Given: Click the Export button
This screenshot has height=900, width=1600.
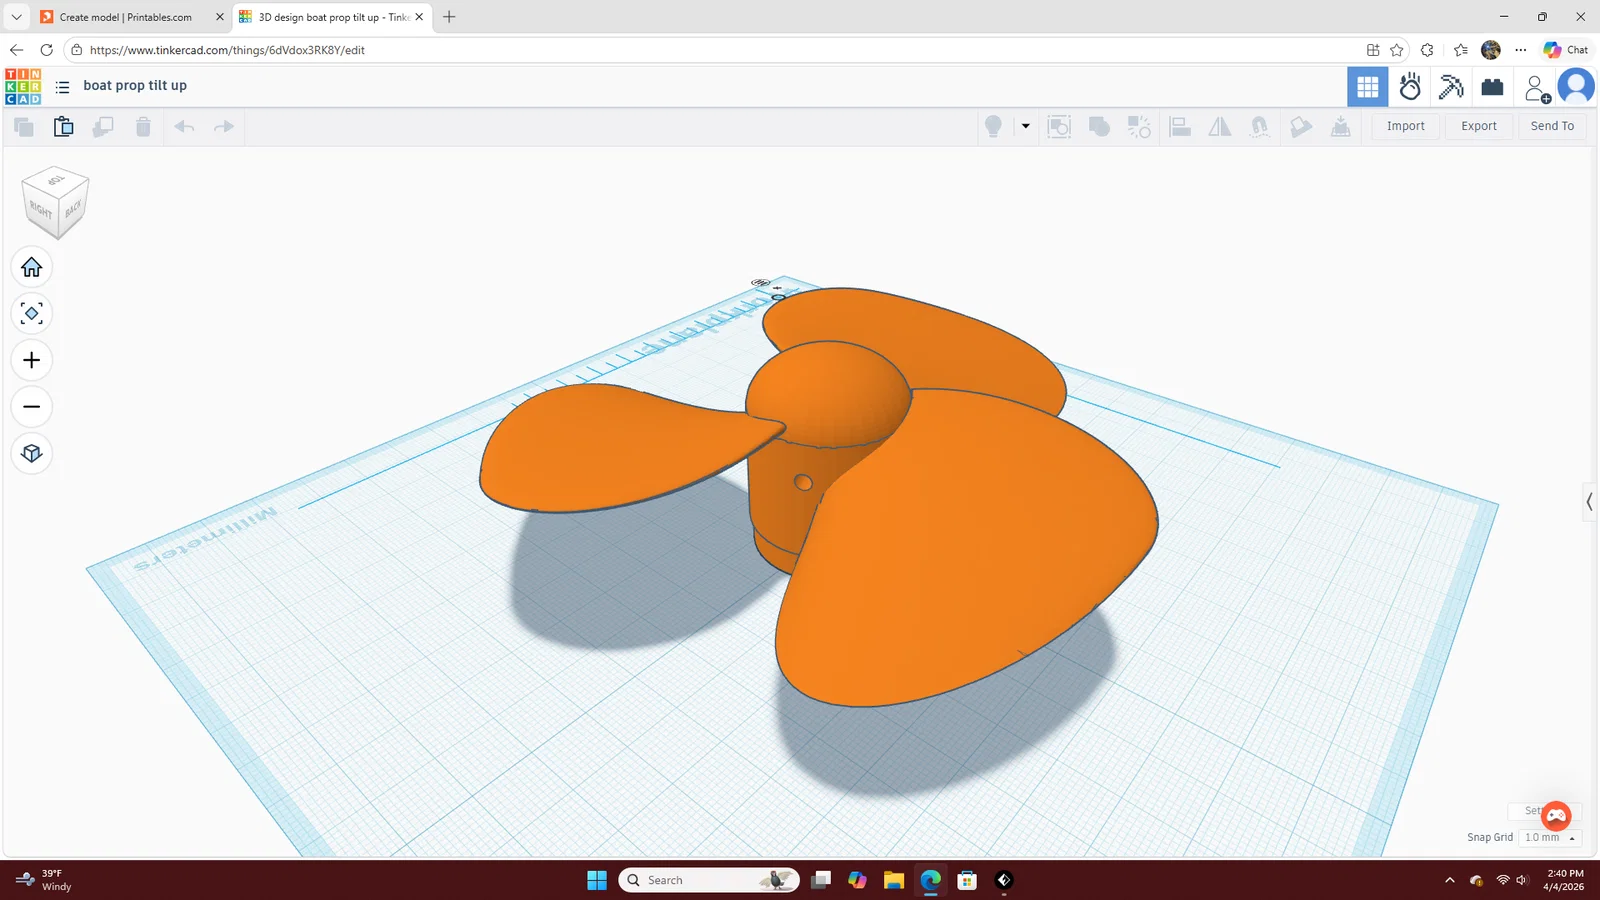Looking at the screenshot, I should pos(1479,126).
